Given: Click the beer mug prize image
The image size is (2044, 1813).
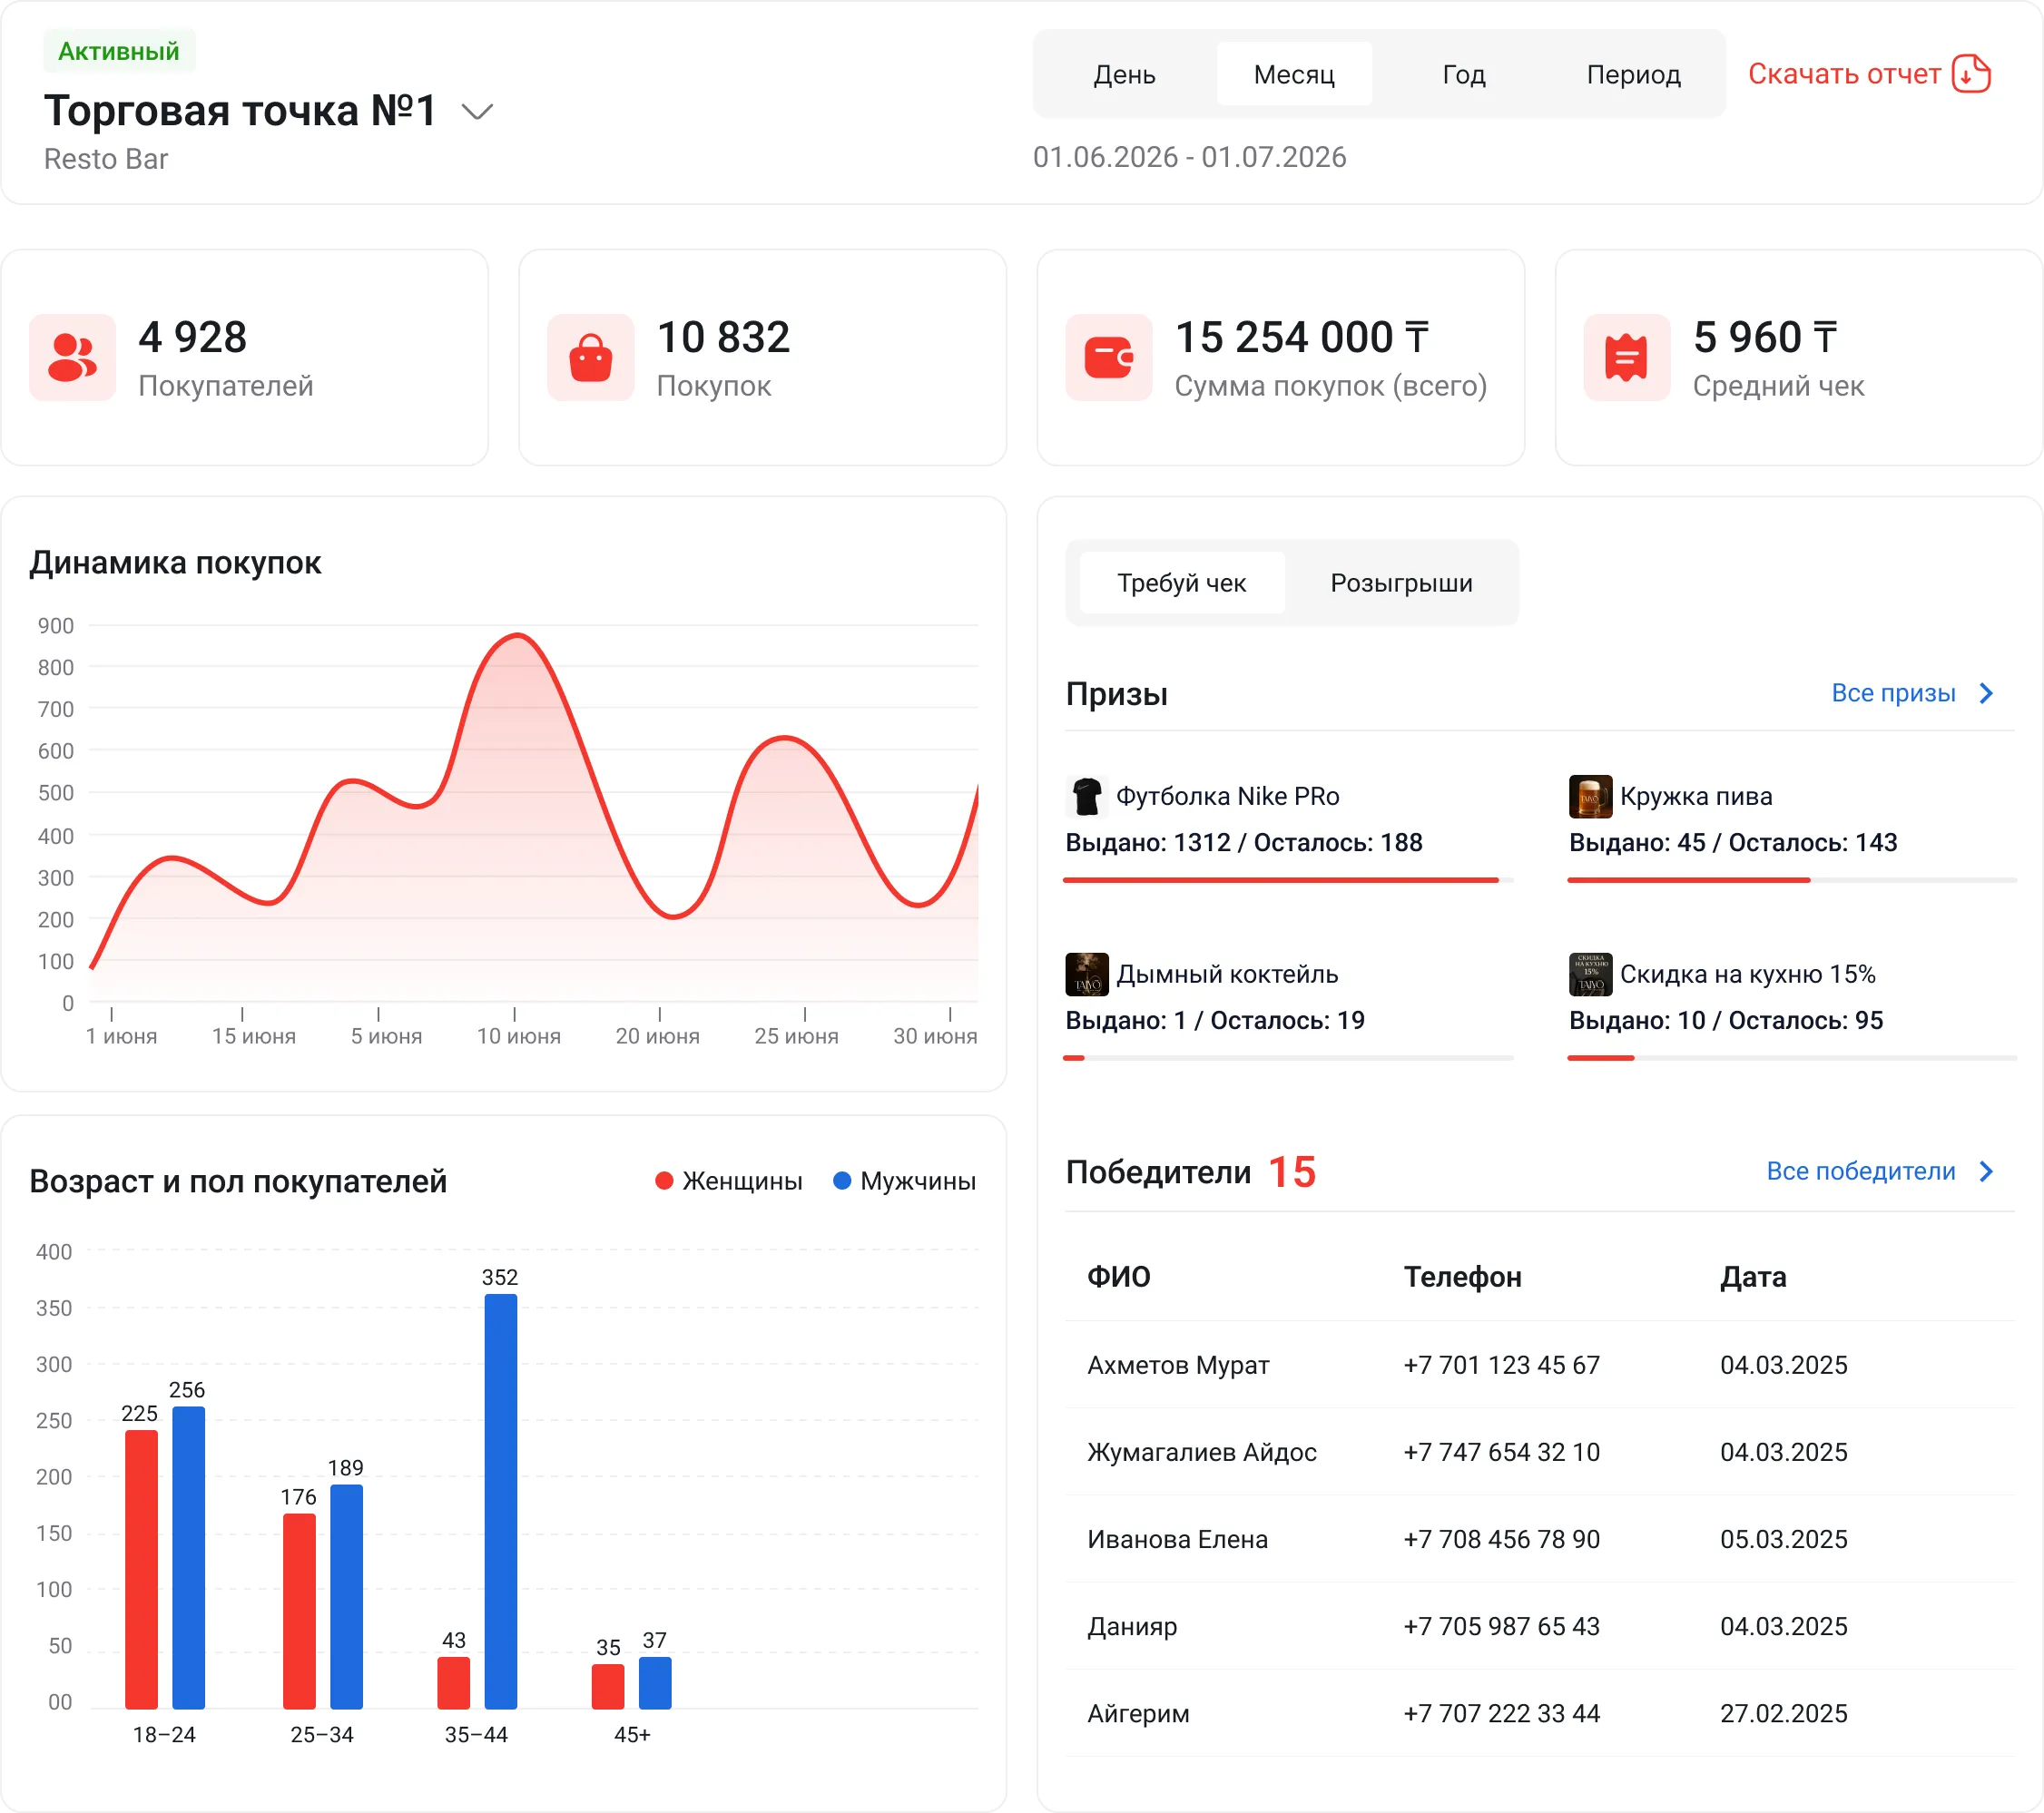Looking at the screenshot, I should [x=1590, y=796].
